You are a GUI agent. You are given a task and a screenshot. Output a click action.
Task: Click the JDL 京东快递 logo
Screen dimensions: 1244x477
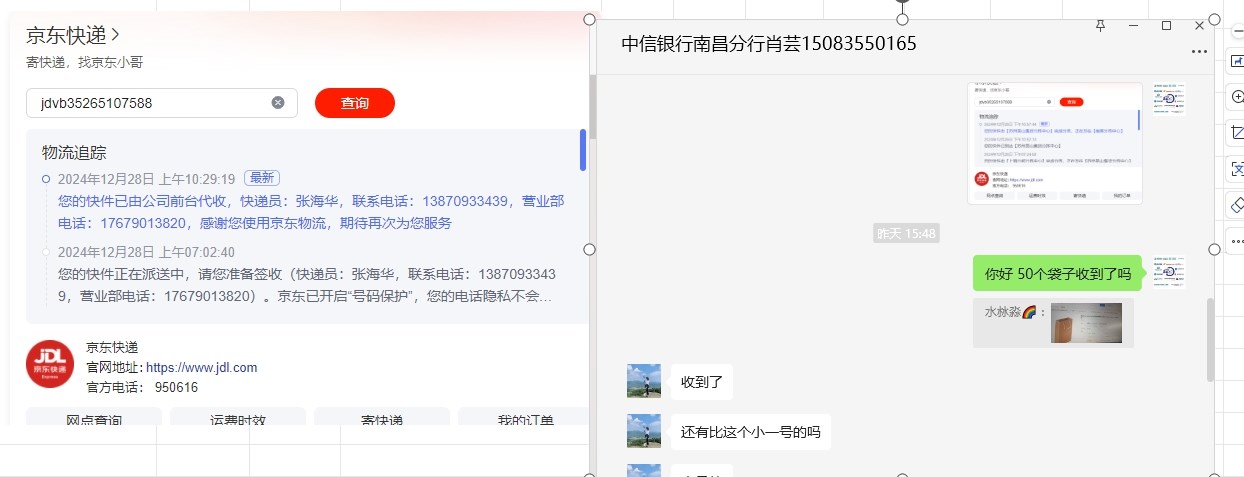50,364
